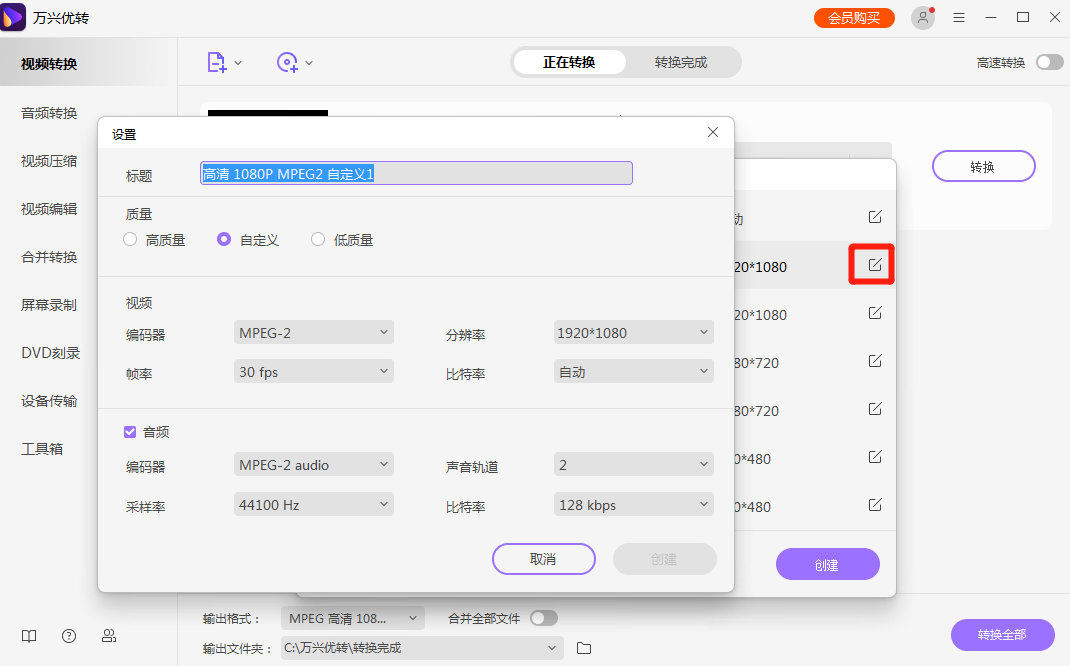Viewport: 1070px width, 666px height.
Task: Click the hamburger menu icon
Action: (x=958, y=17)
